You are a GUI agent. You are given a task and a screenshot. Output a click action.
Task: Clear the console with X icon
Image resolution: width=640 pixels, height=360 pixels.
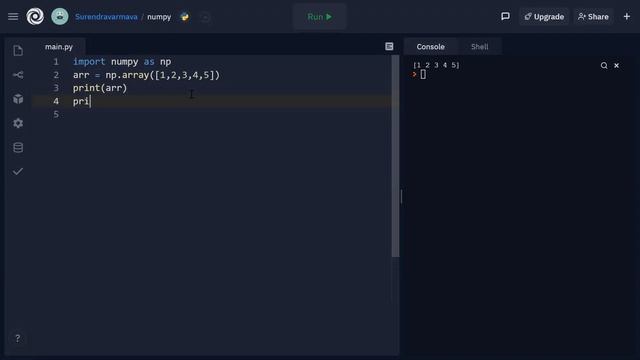tap(617, 65)
